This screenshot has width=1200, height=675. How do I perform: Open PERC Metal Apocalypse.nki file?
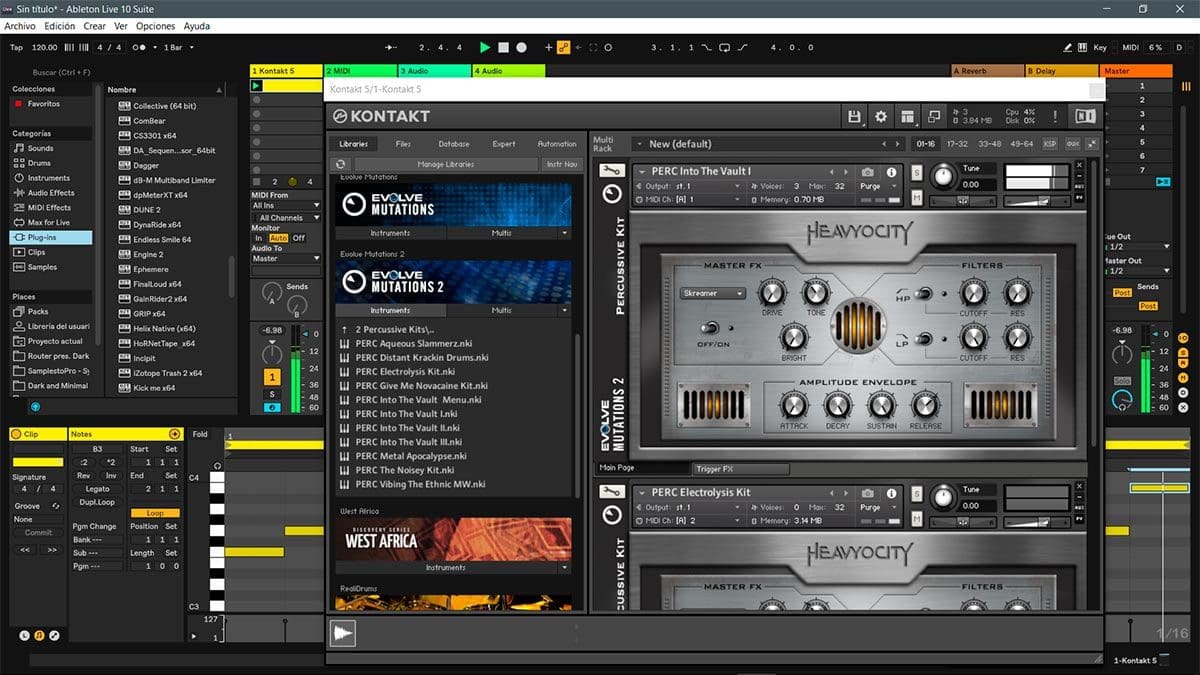(410, 456)
